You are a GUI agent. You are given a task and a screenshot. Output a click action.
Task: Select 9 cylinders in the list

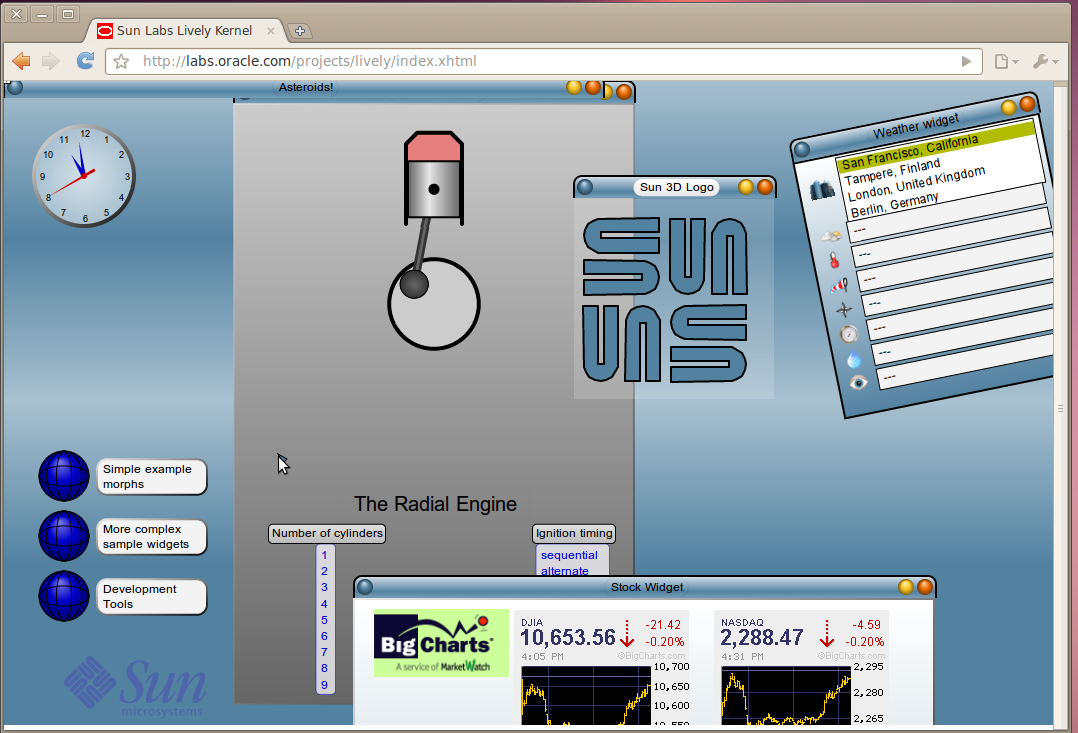324,685
